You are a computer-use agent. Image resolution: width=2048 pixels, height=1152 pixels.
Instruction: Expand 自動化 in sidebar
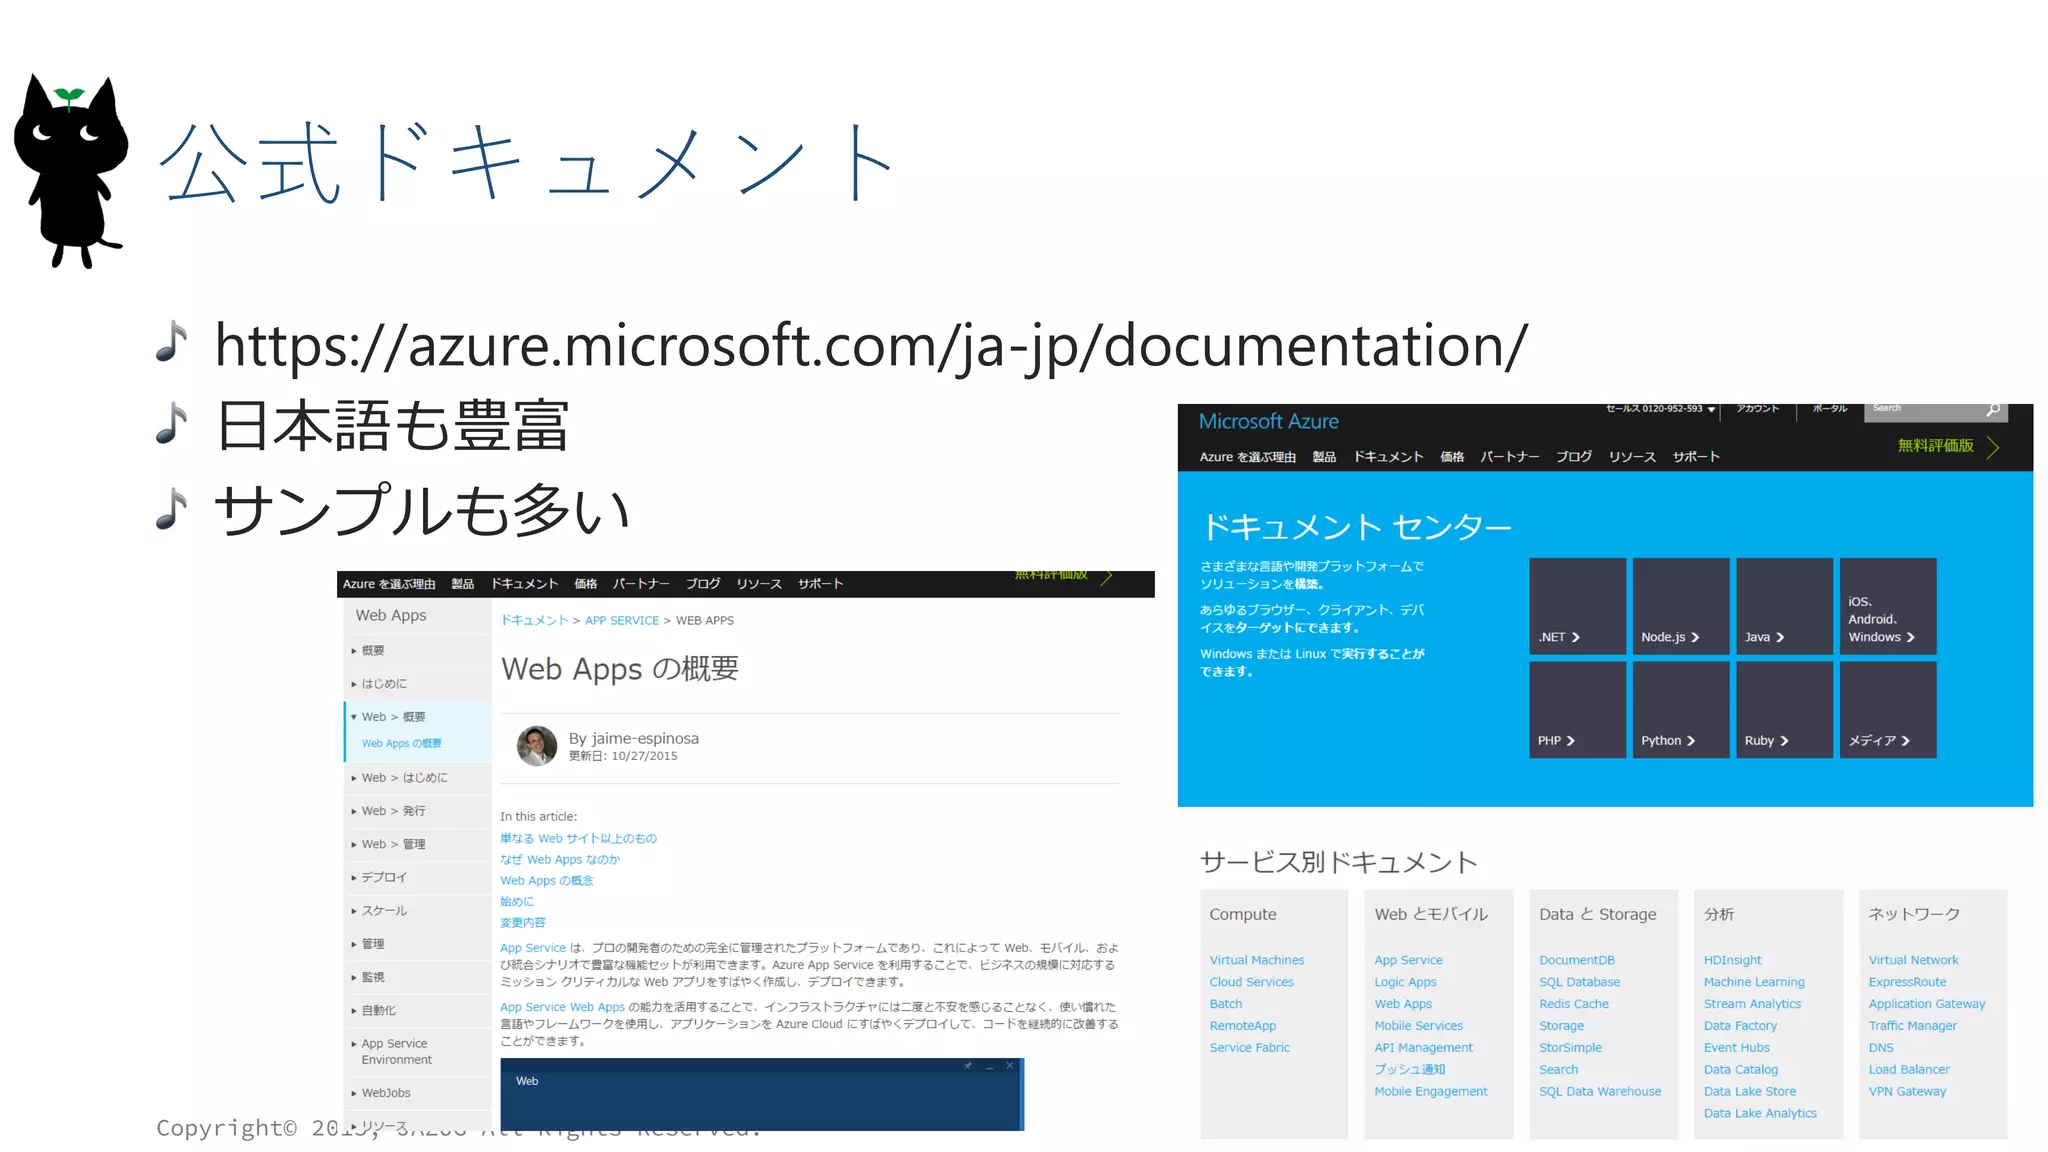pos(417,1011)
